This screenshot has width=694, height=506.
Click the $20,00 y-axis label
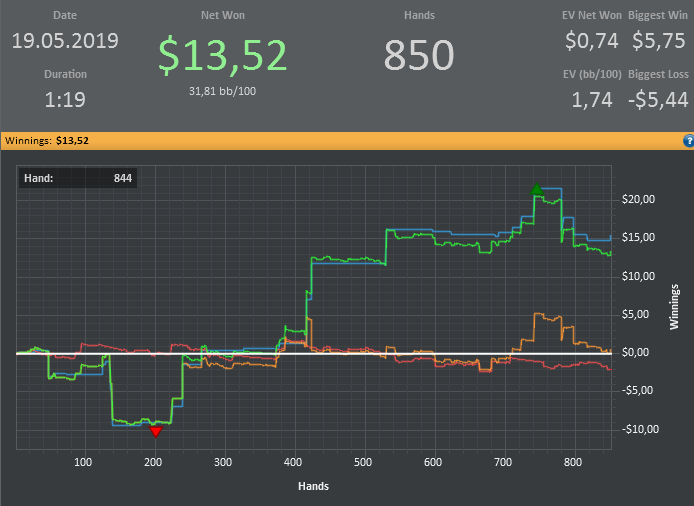[x=638, y=199]
